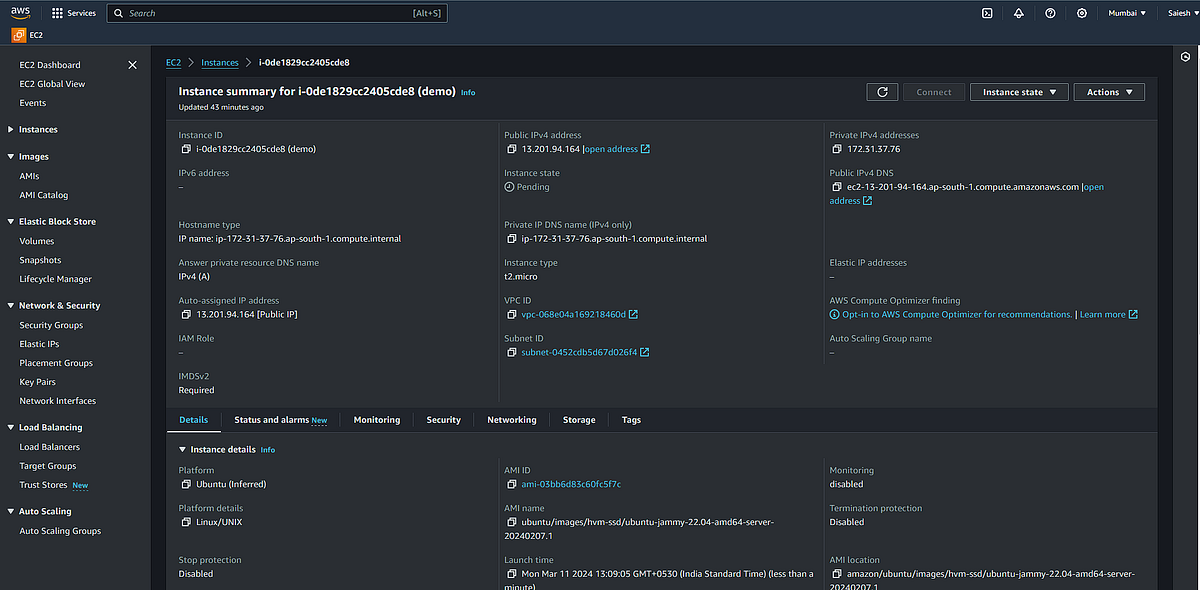1200x590 pixels.
Task: Open the Actions dropdown
Action: coord(1108,91)
